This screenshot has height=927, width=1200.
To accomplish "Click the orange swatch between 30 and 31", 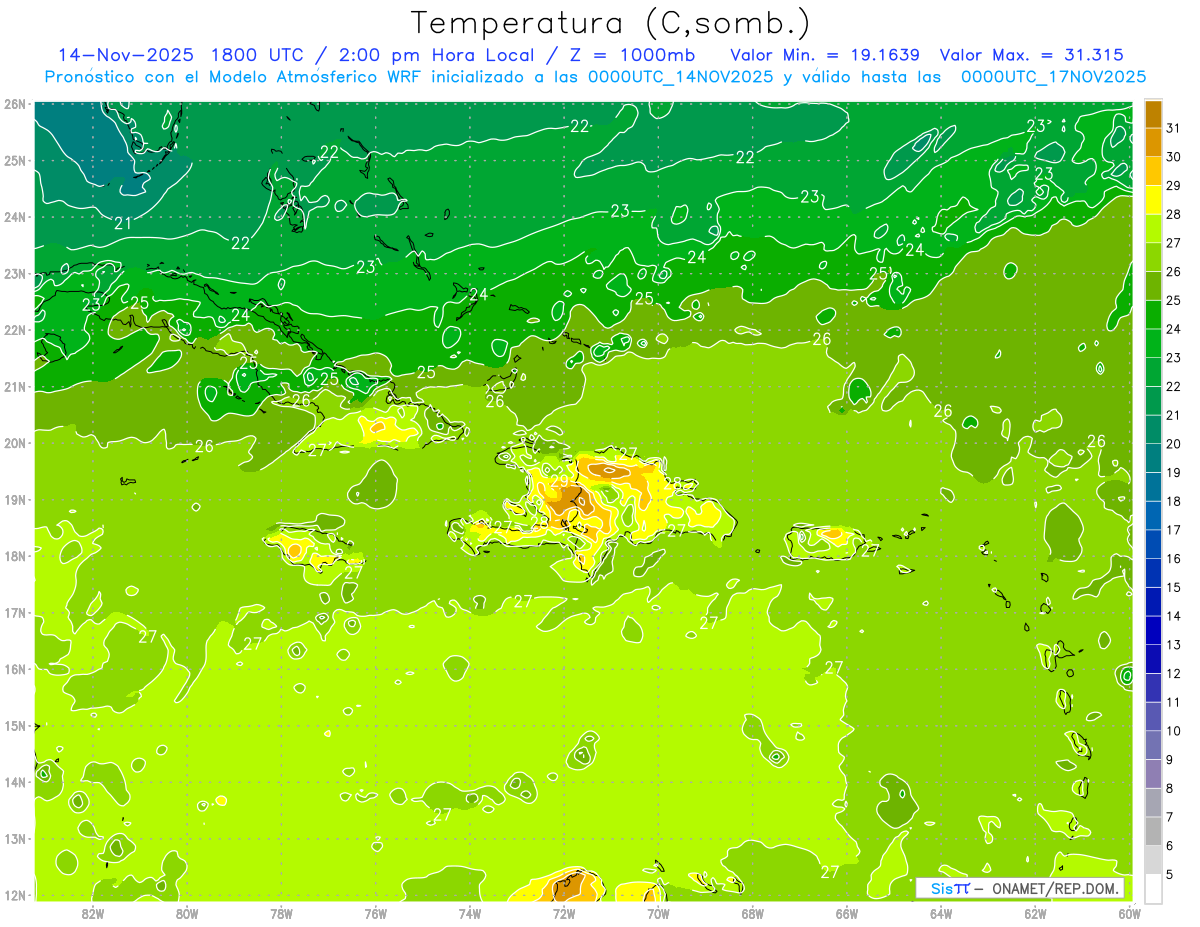I will 1153,142.
